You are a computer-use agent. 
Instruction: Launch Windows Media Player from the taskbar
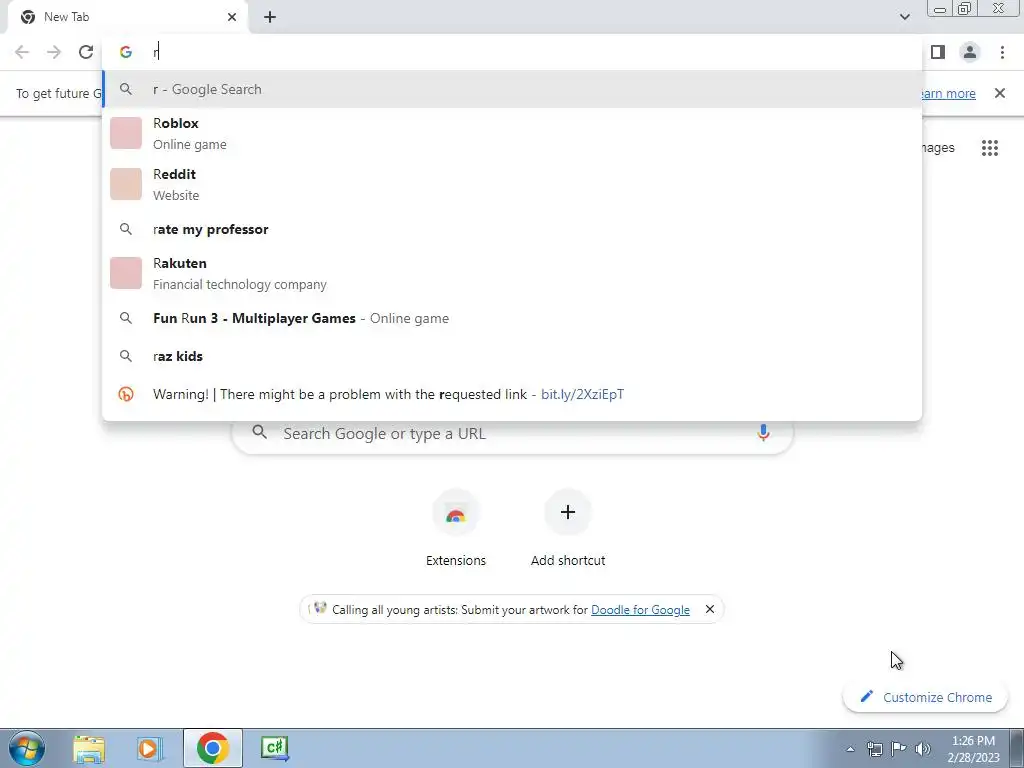coord(150,748)
